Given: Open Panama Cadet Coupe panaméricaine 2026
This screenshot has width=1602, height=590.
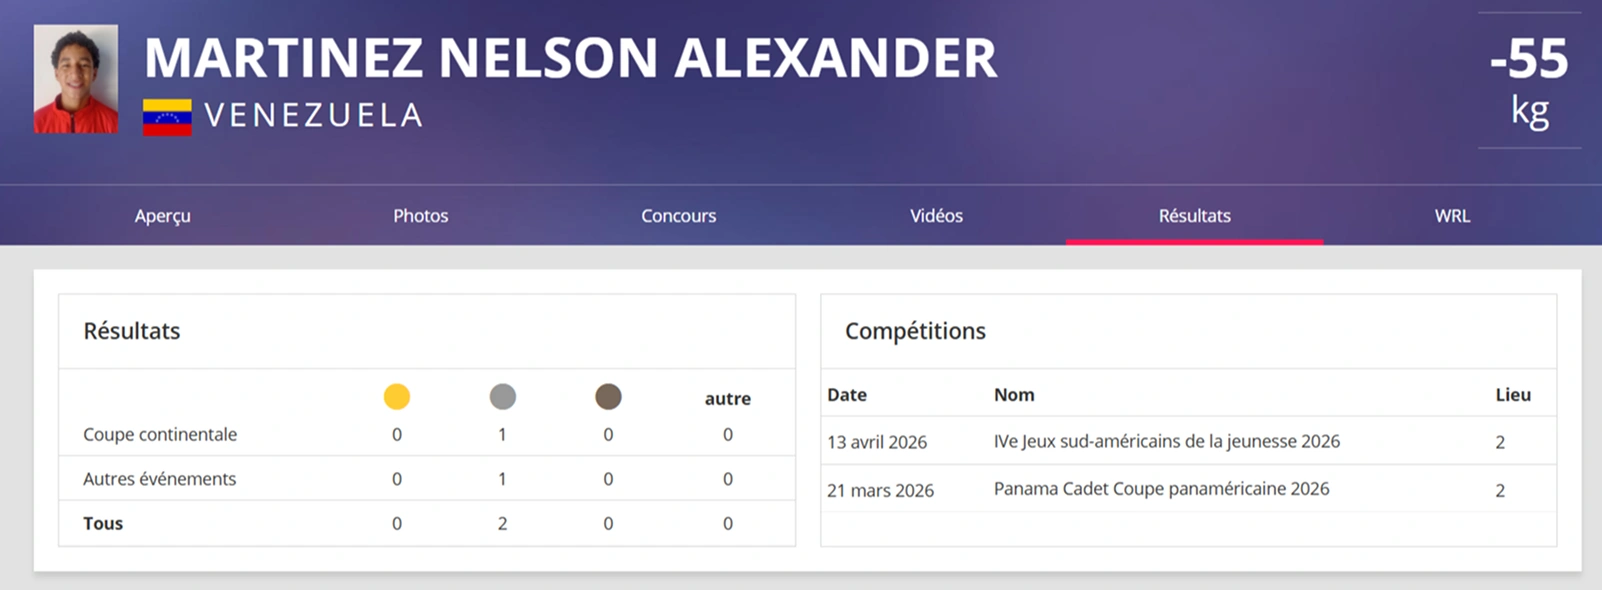Looking at the screenshot, I should [x=1161, y=489].
